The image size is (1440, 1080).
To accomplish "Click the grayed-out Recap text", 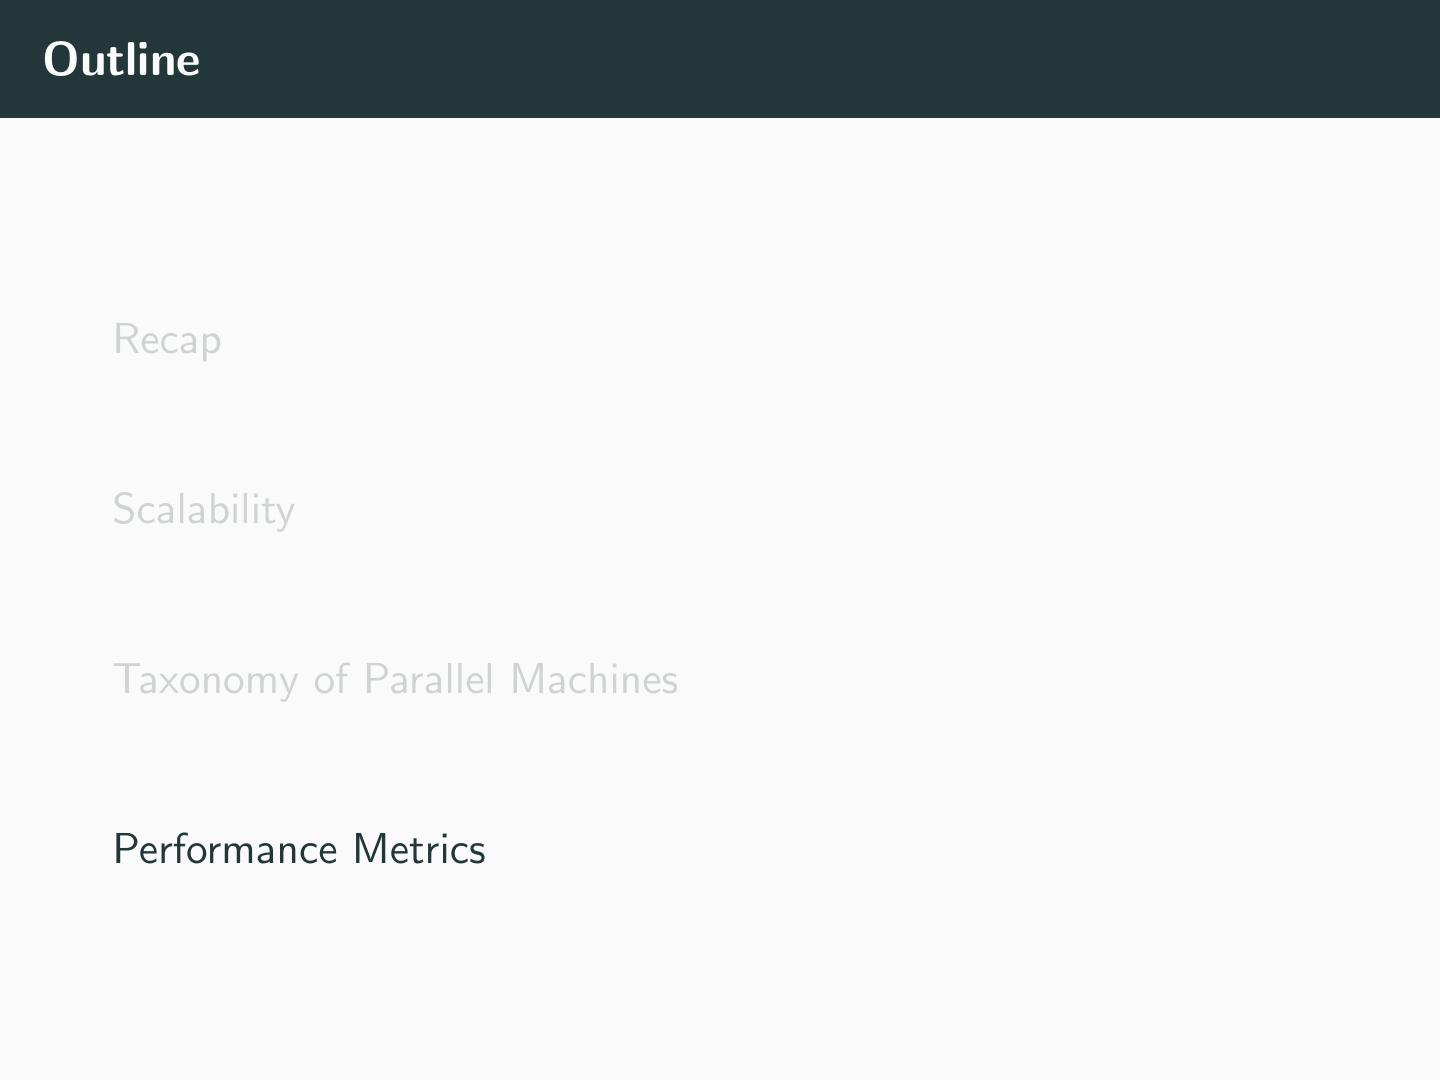I will tap(167, 340).
